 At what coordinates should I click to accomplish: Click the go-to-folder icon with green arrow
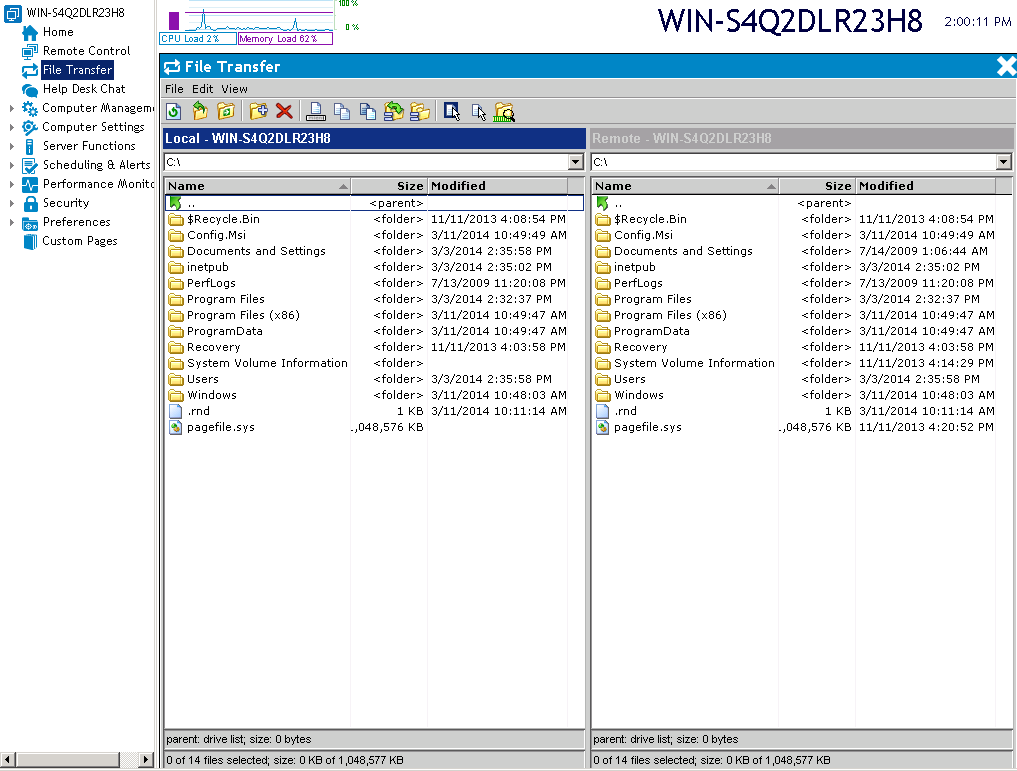click(x=226, y=112)
